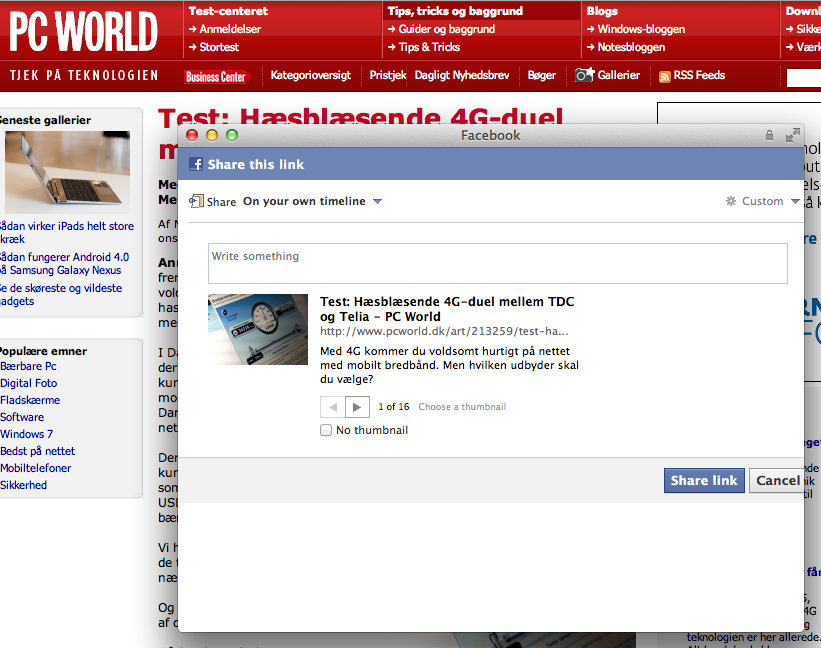Open the Mobiltelefoner topic link
The height and width of the screenshot is (648, 821).
pyautogui.click(x=36, y=468)
